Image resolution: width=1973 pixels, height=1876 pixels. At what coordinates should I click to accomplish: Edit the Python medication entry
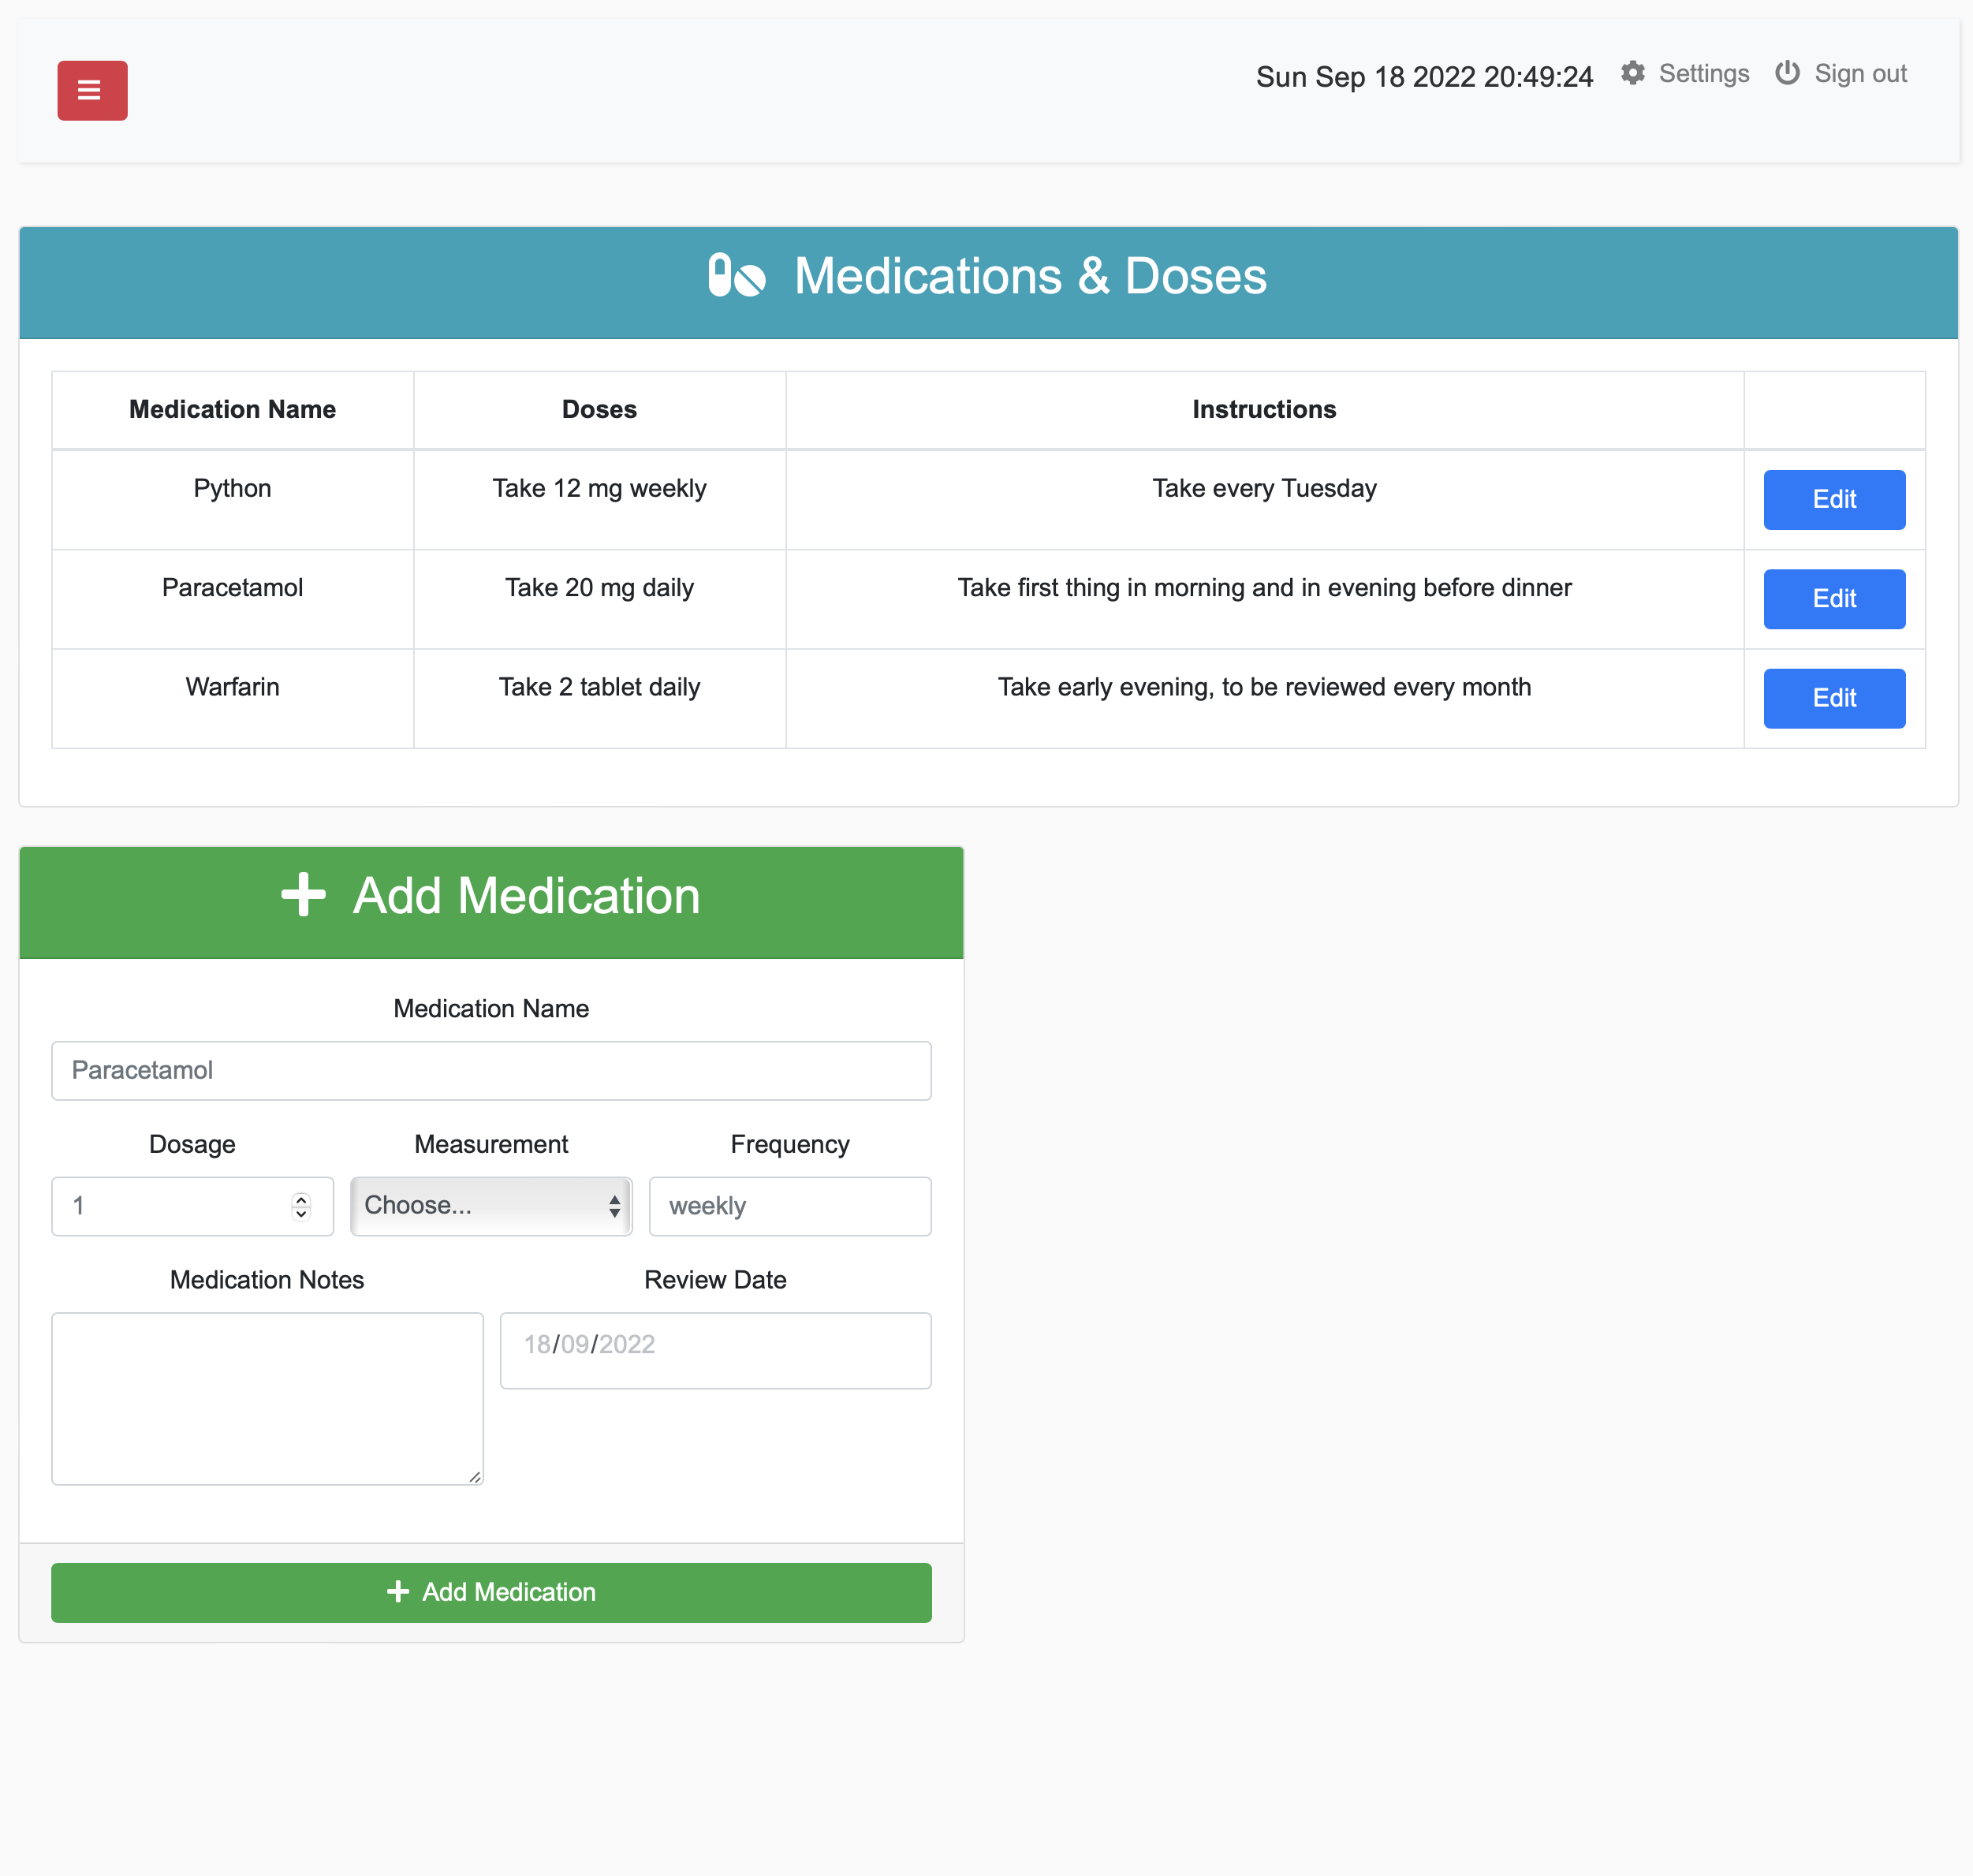tap(1834, 499)
